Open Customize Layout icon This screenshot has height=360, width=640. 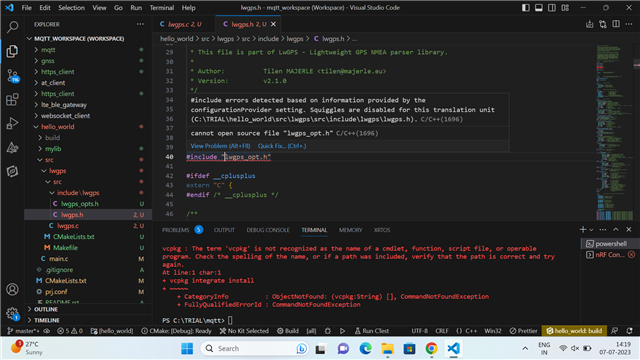(565, 8)
